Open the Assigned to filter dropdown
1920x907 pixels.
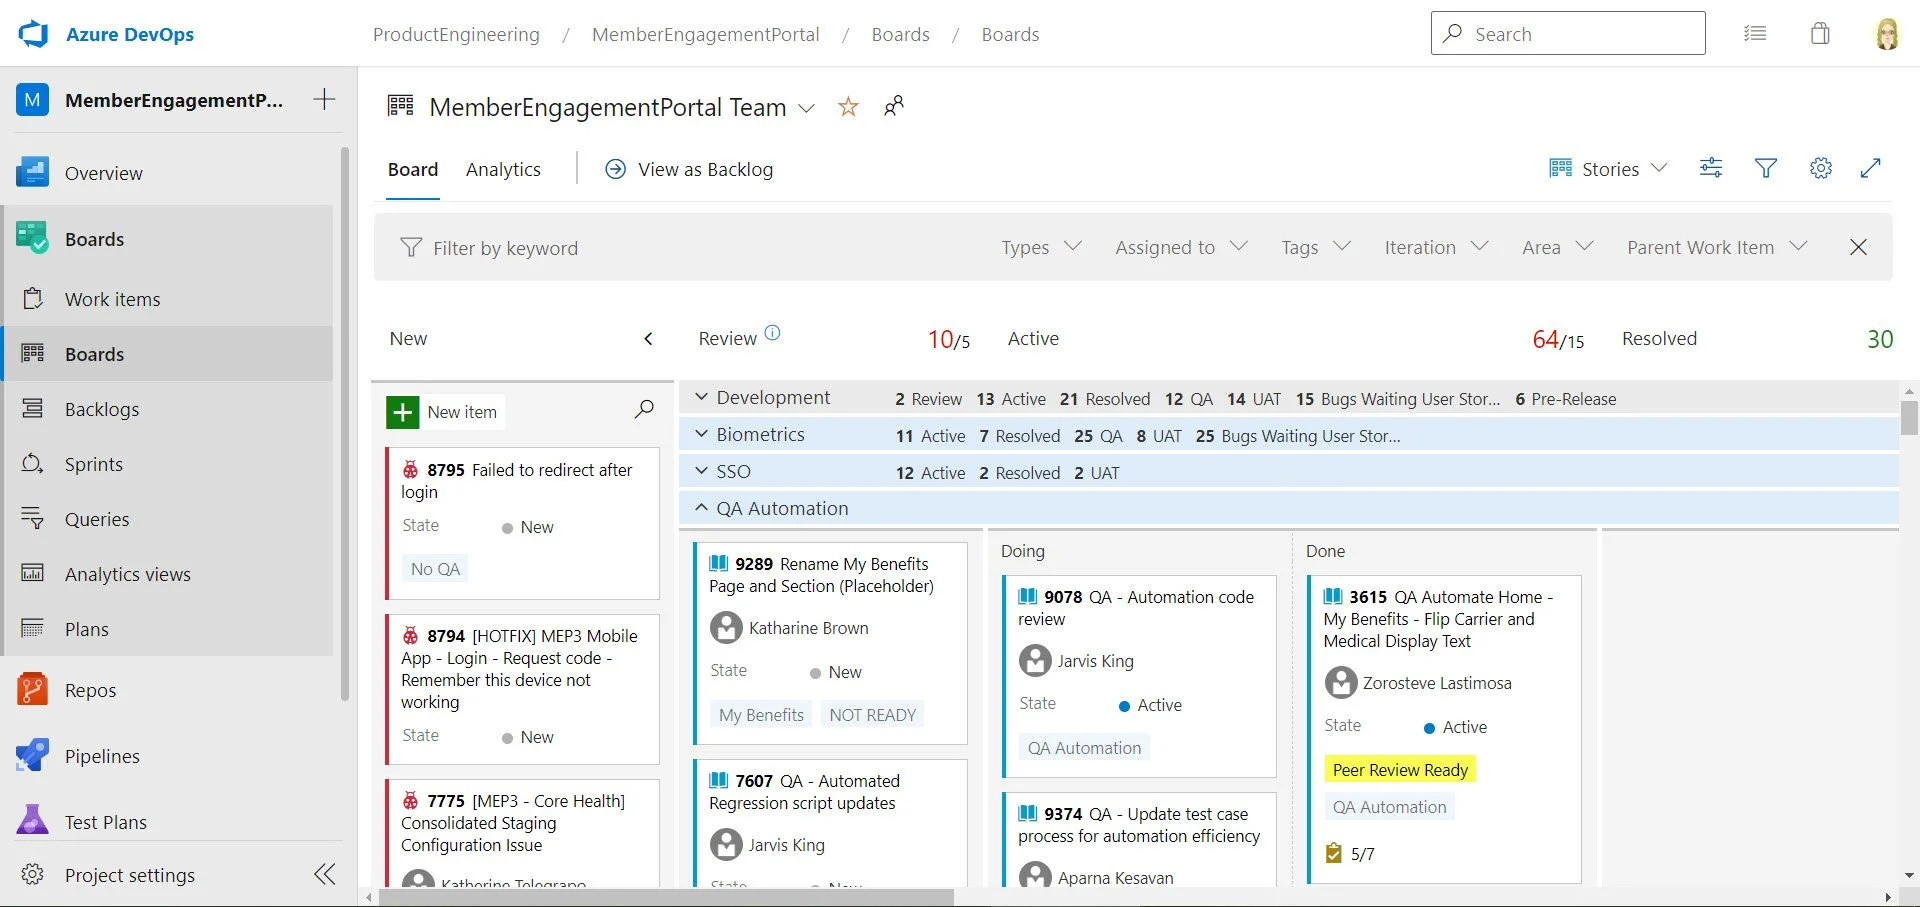[x=1181, y=247]
